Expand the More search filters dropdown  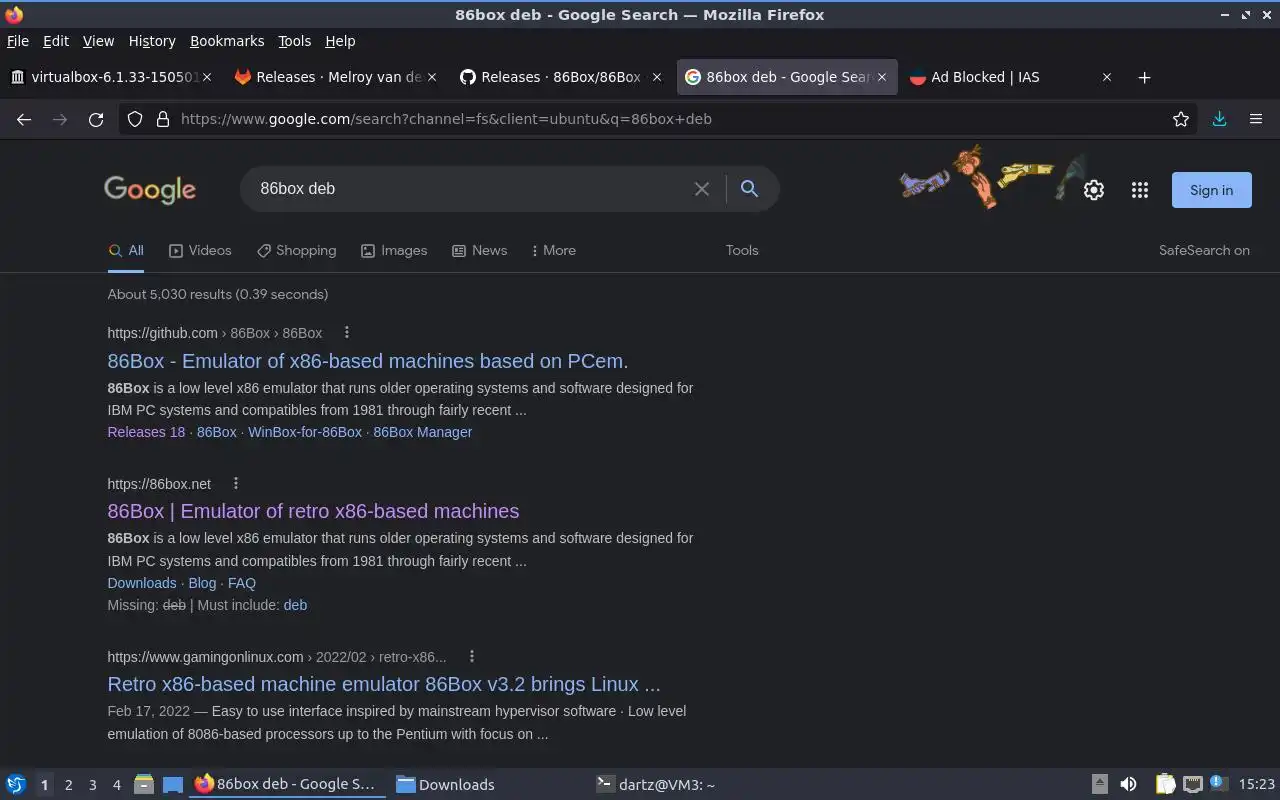pyautogui.click(x=553, y=251)
